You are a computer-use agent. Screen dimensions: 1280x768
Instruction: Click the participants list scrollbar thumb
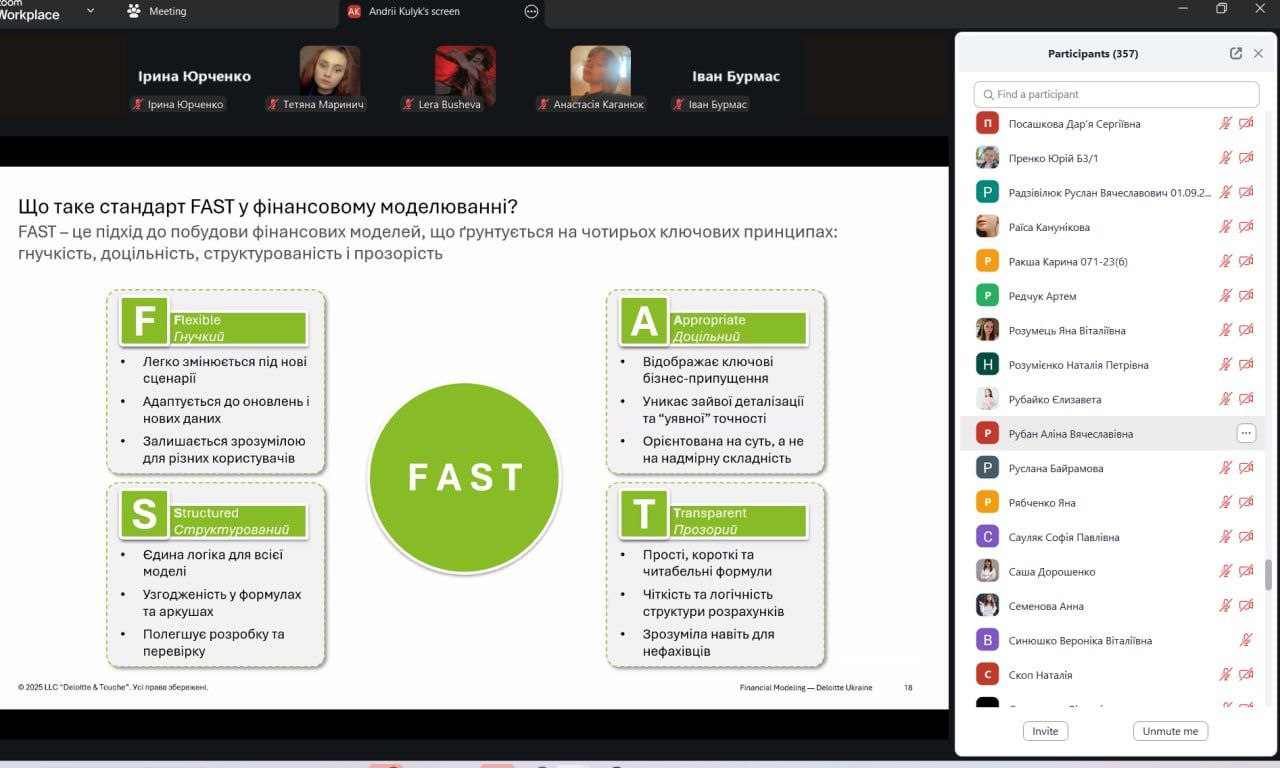(1269, 575)
